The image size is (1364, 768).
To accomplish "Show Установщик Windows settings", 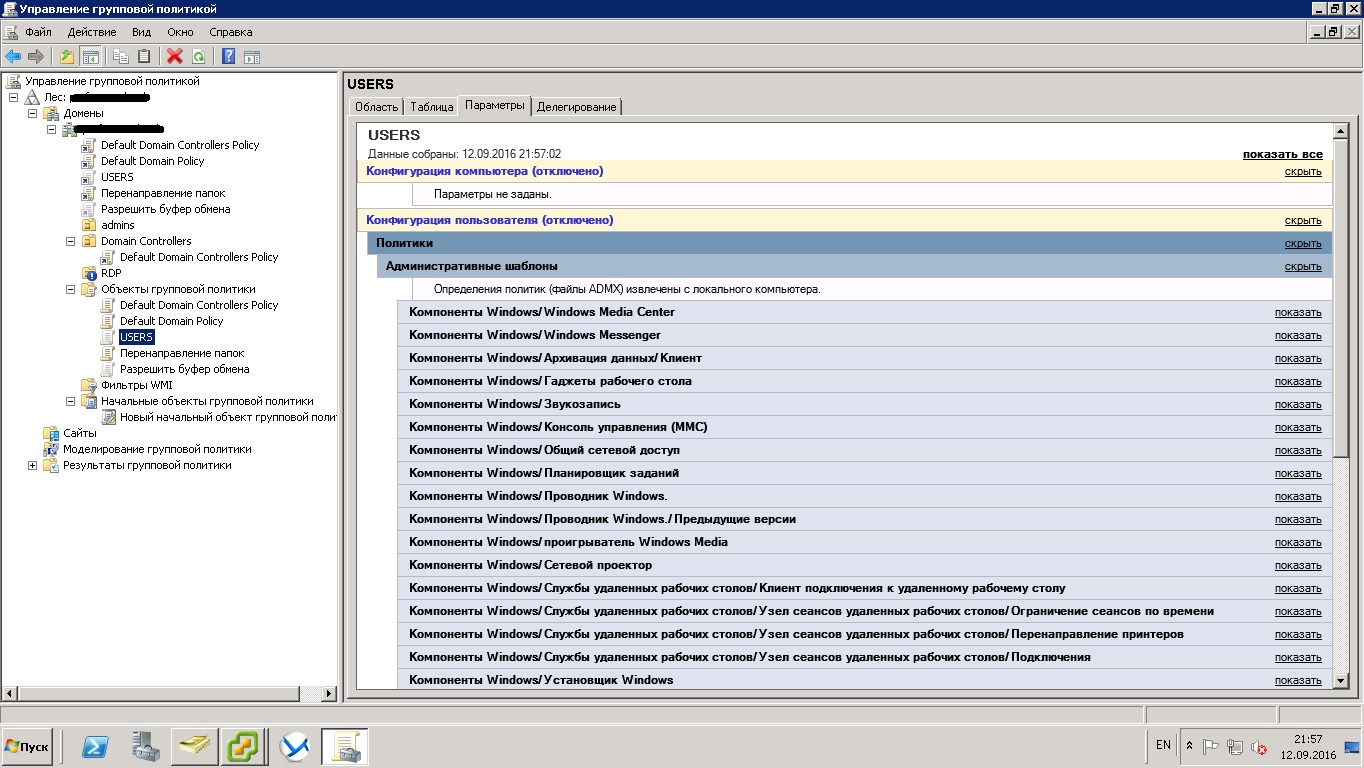I will coord(1298,680).
